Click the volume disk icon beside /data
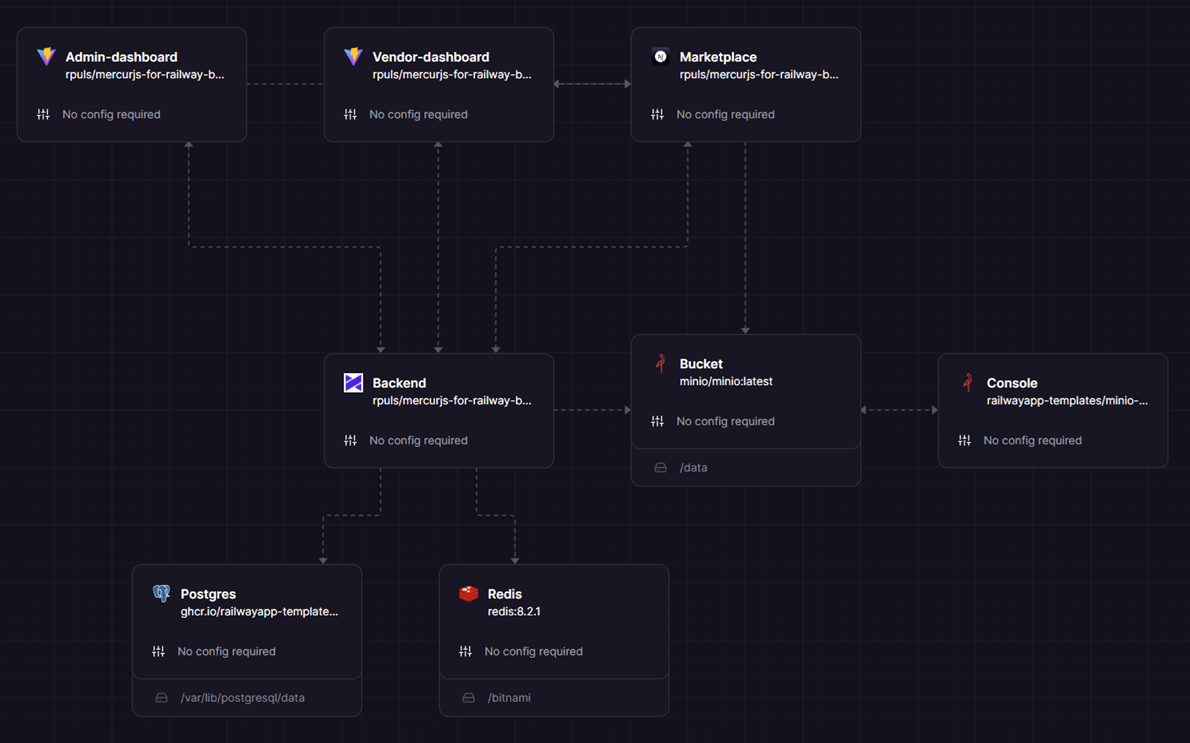This screenshot has width=1190, height=743. pyautogui.click(x=660, y=467)
